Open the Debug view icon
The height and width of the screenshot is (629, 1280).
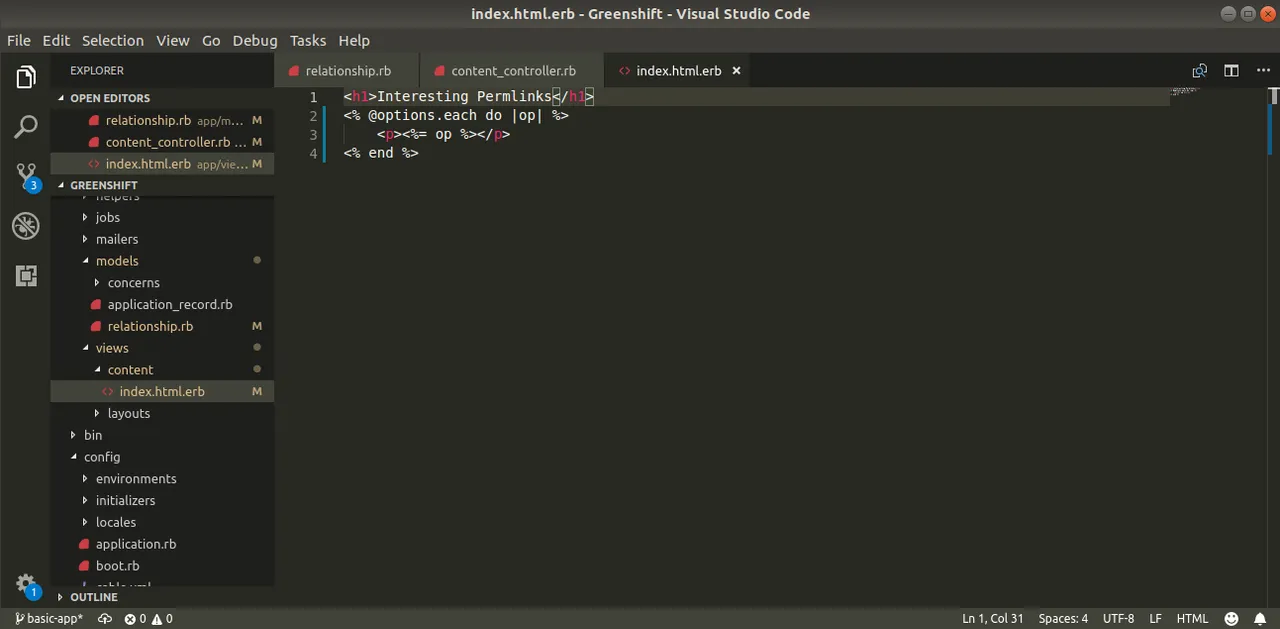(x=26, y=226)
